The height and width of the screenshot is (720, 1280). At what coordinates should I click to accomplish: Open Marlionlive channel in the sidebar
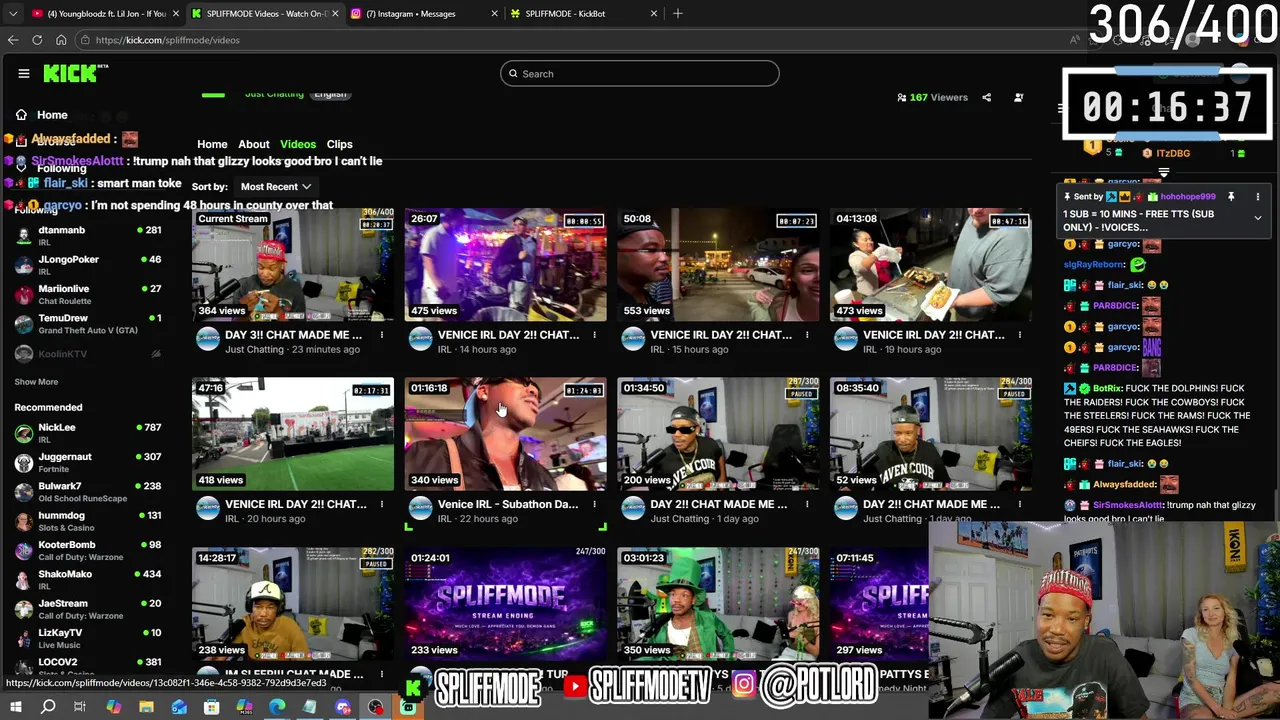88,294
